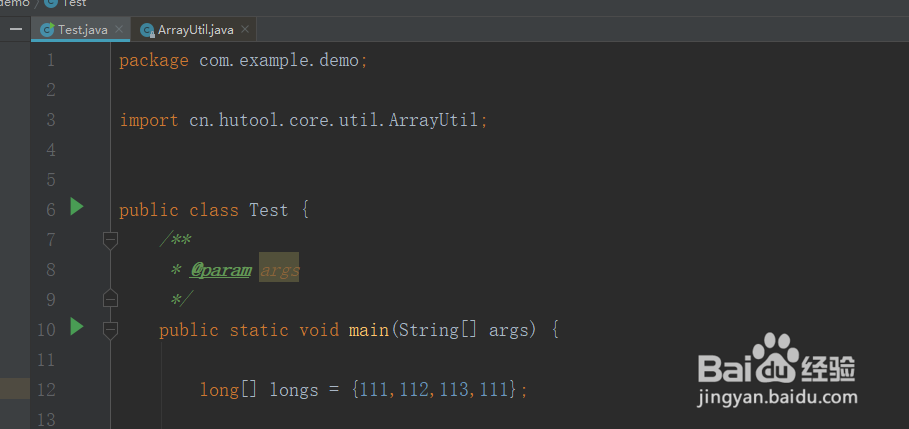
Task: Place cursor on the longs variable name
Action: pos(295,389)
